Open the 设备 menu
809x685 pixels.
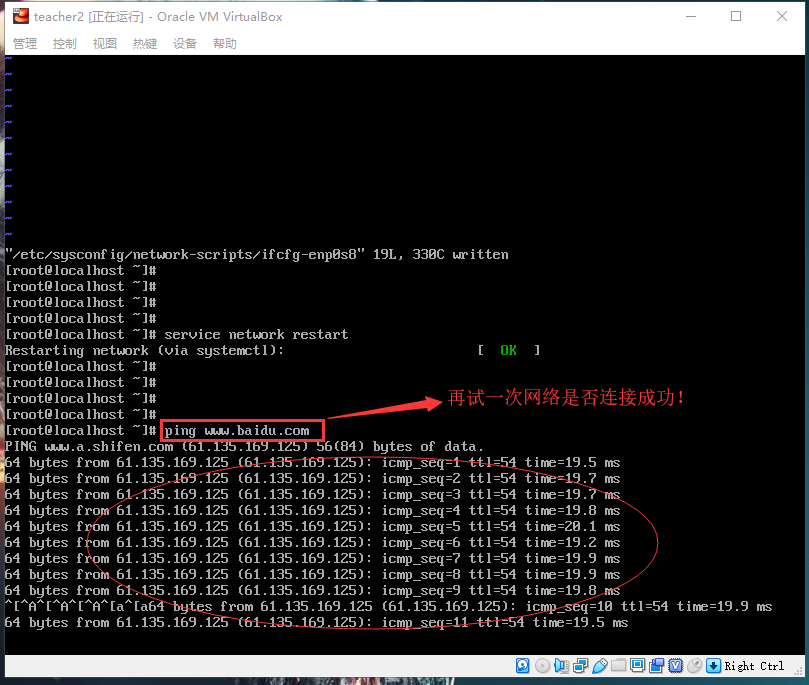tap(184, 43)
